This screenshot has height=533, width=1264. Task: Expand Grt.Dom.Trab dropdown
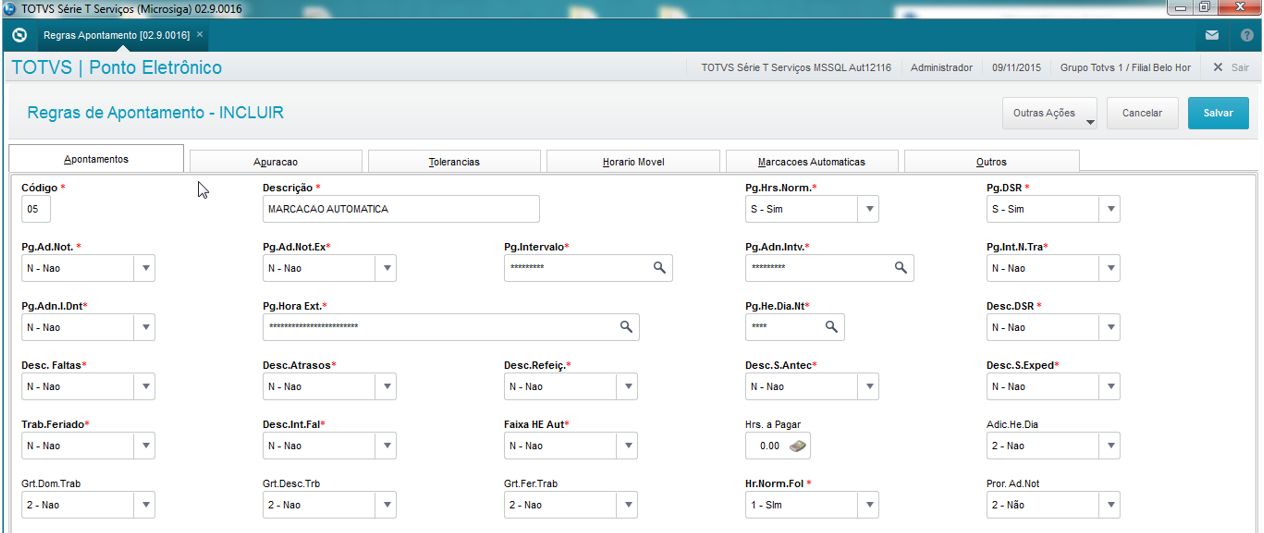145,505
